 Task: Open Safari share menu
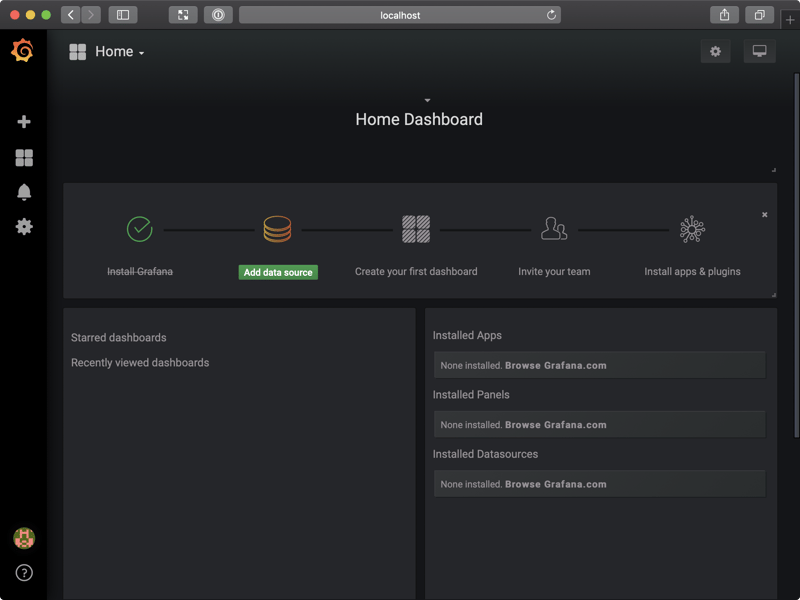724,15
